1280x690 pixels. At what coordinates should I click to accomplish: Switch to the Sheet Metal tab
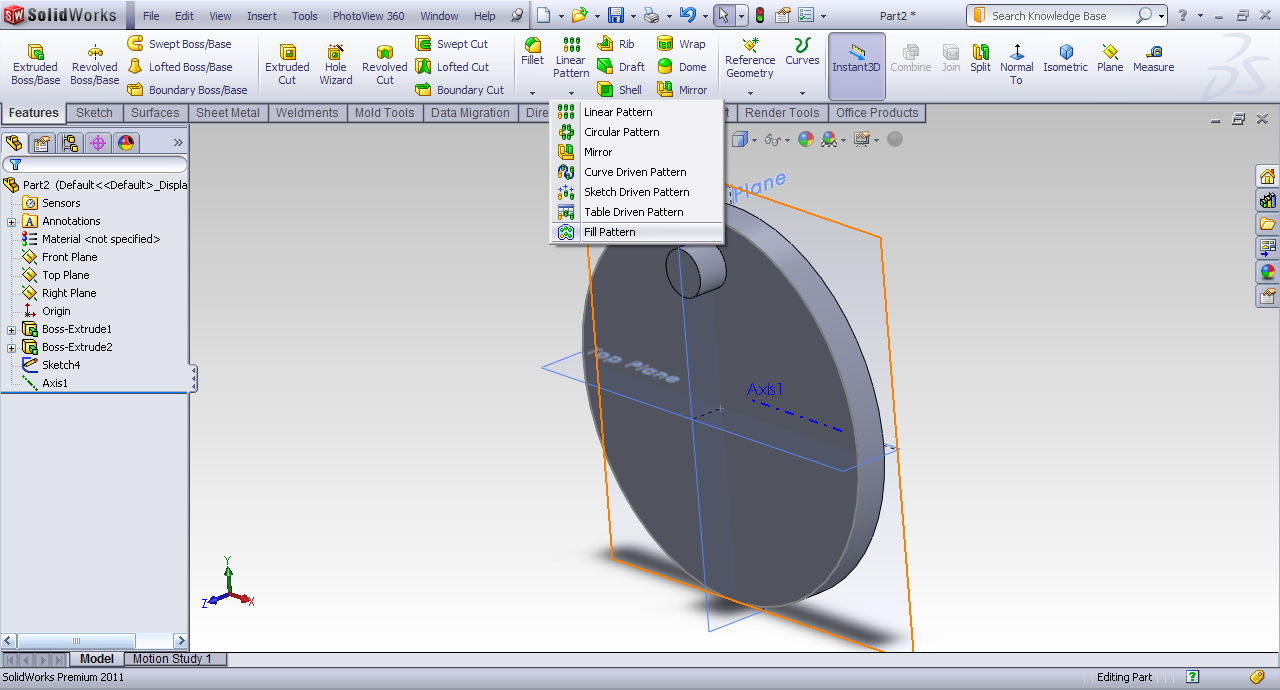click(x=228, y=113)
